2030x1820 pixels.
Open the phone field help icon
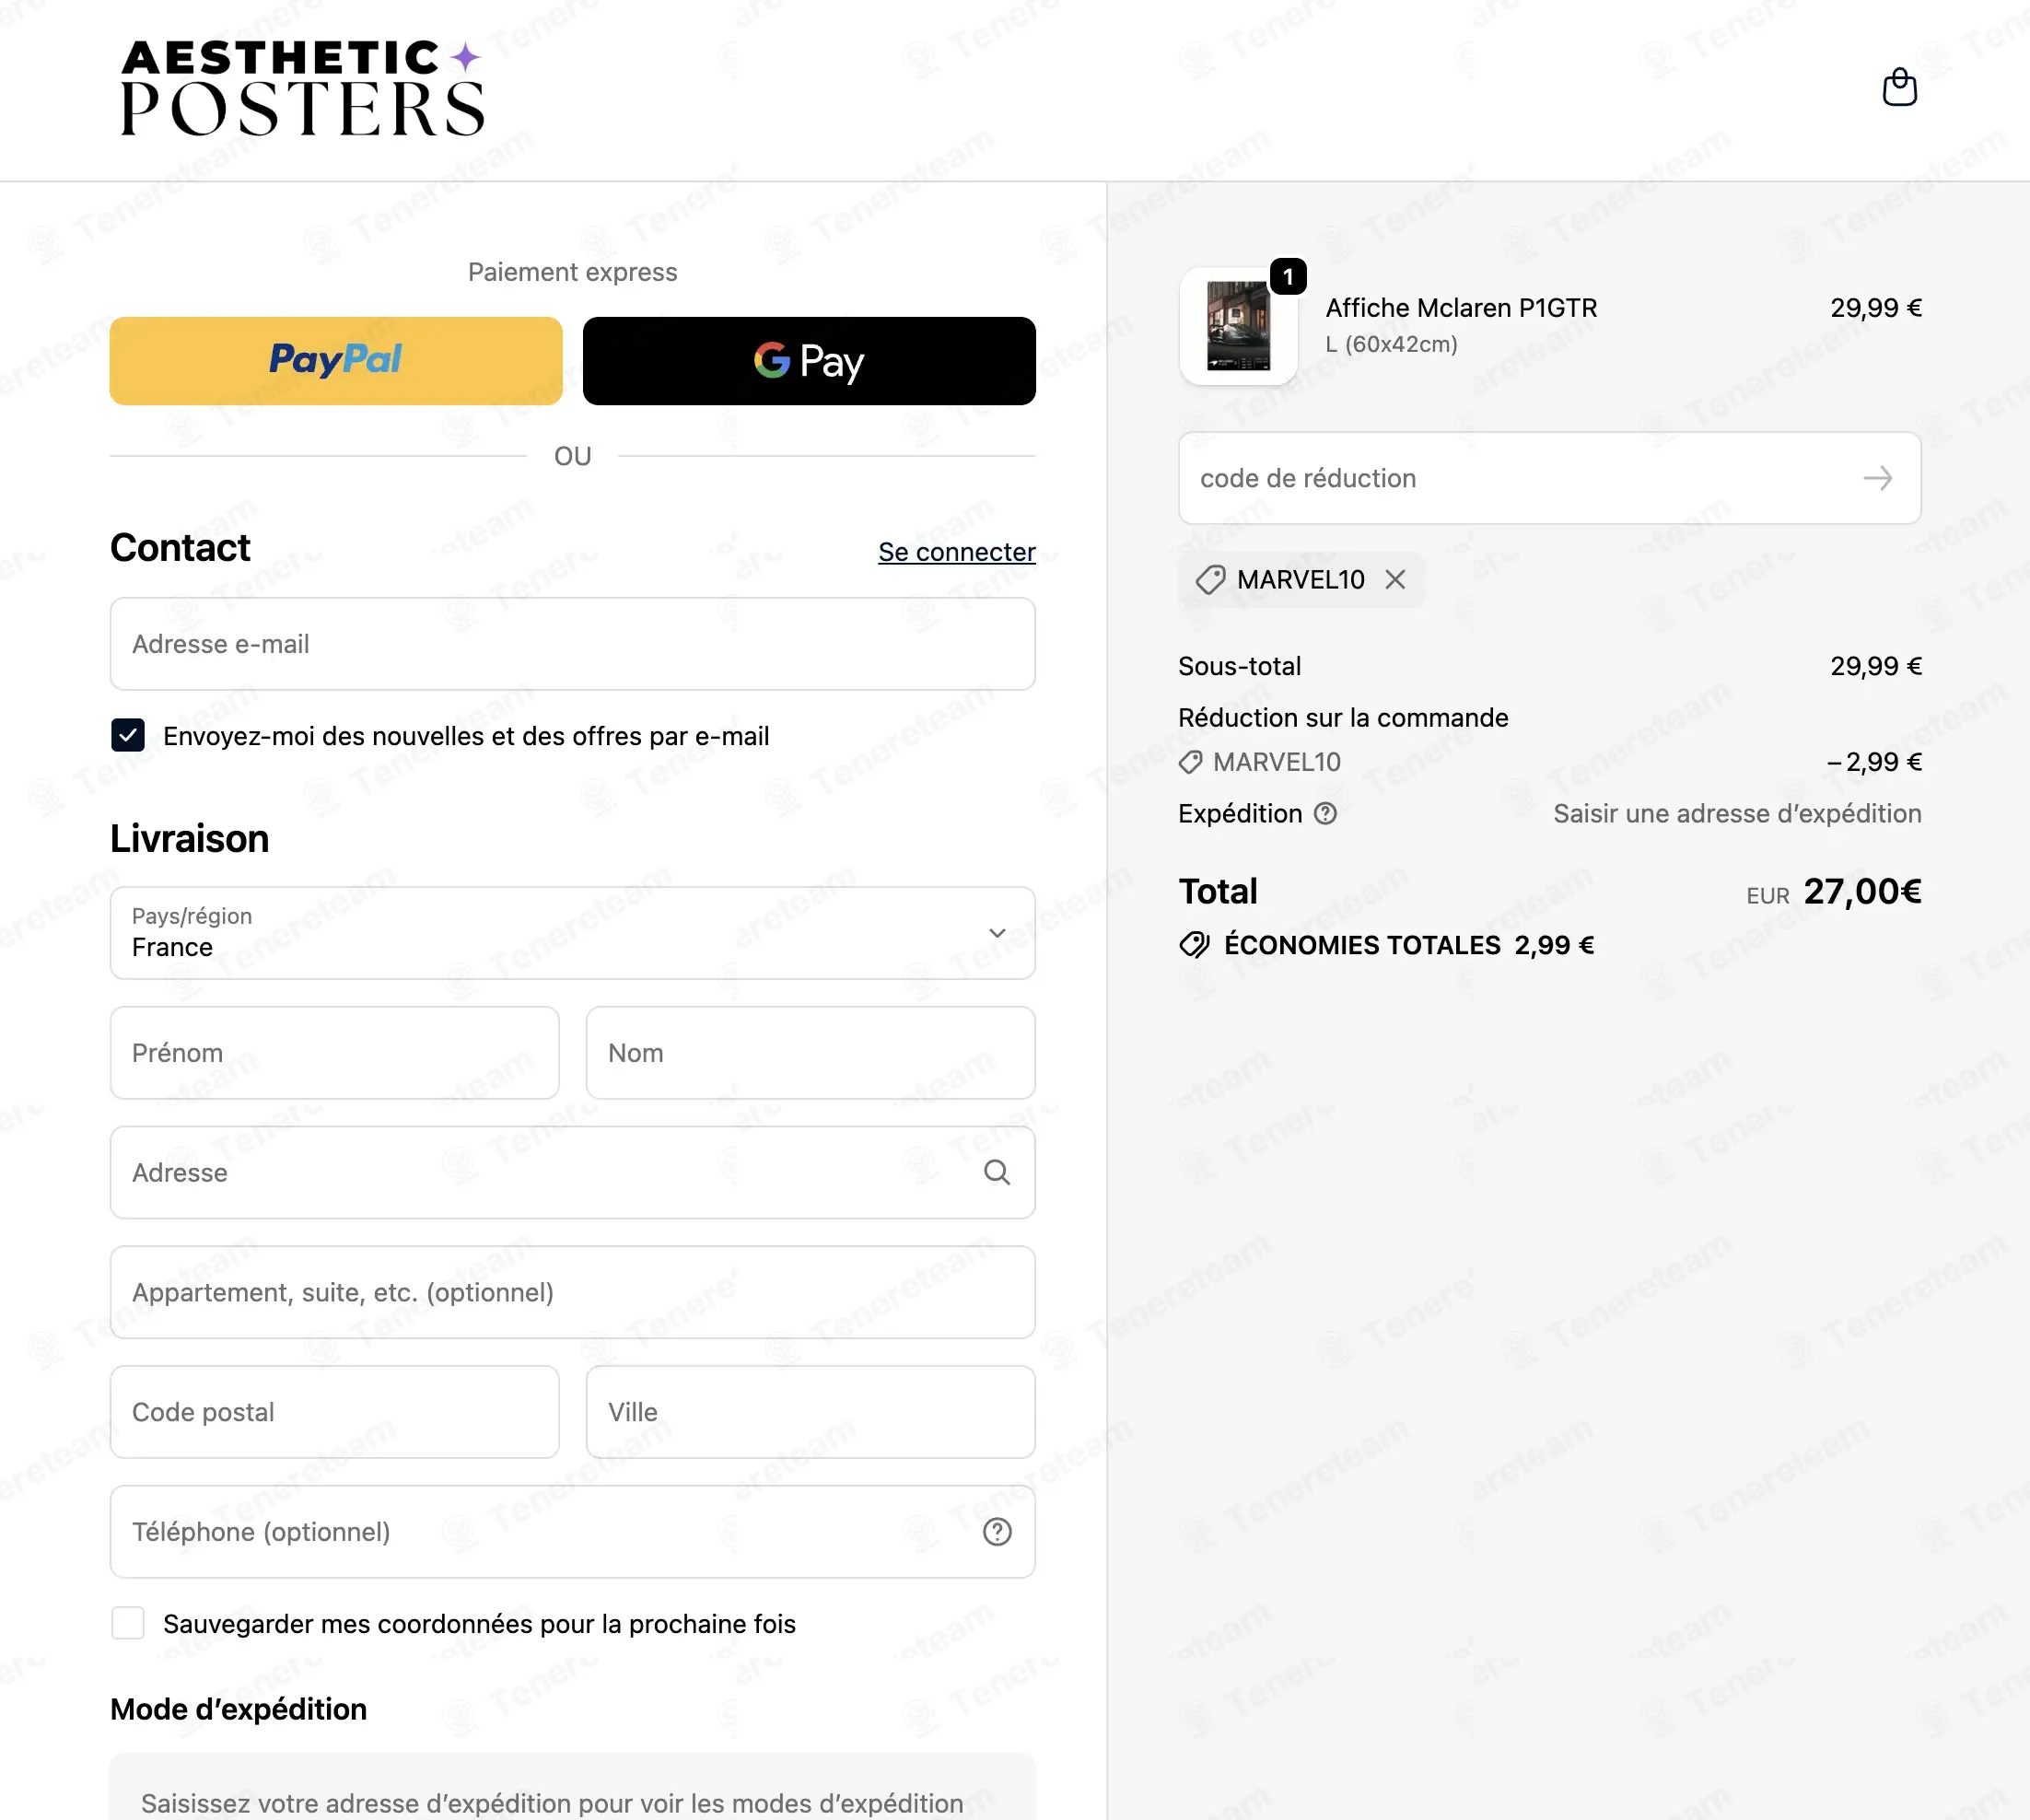point(997,1531)
